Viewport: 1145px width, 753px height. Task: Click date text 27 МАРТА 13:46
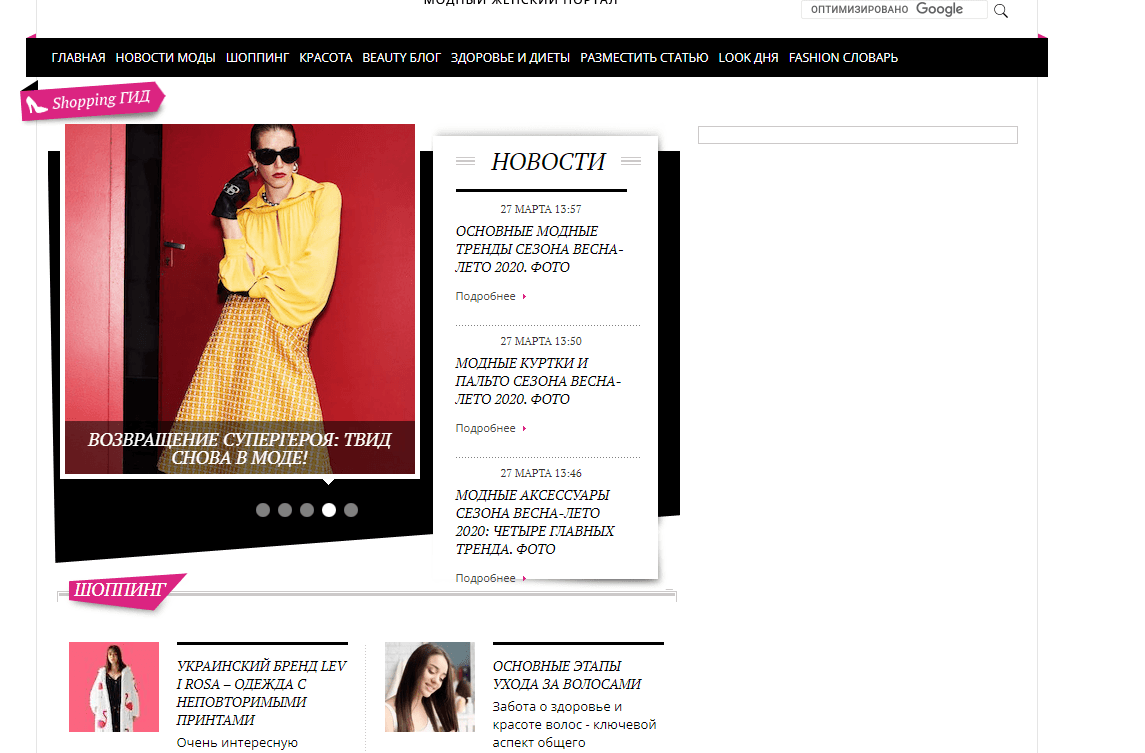click(541, 474)
